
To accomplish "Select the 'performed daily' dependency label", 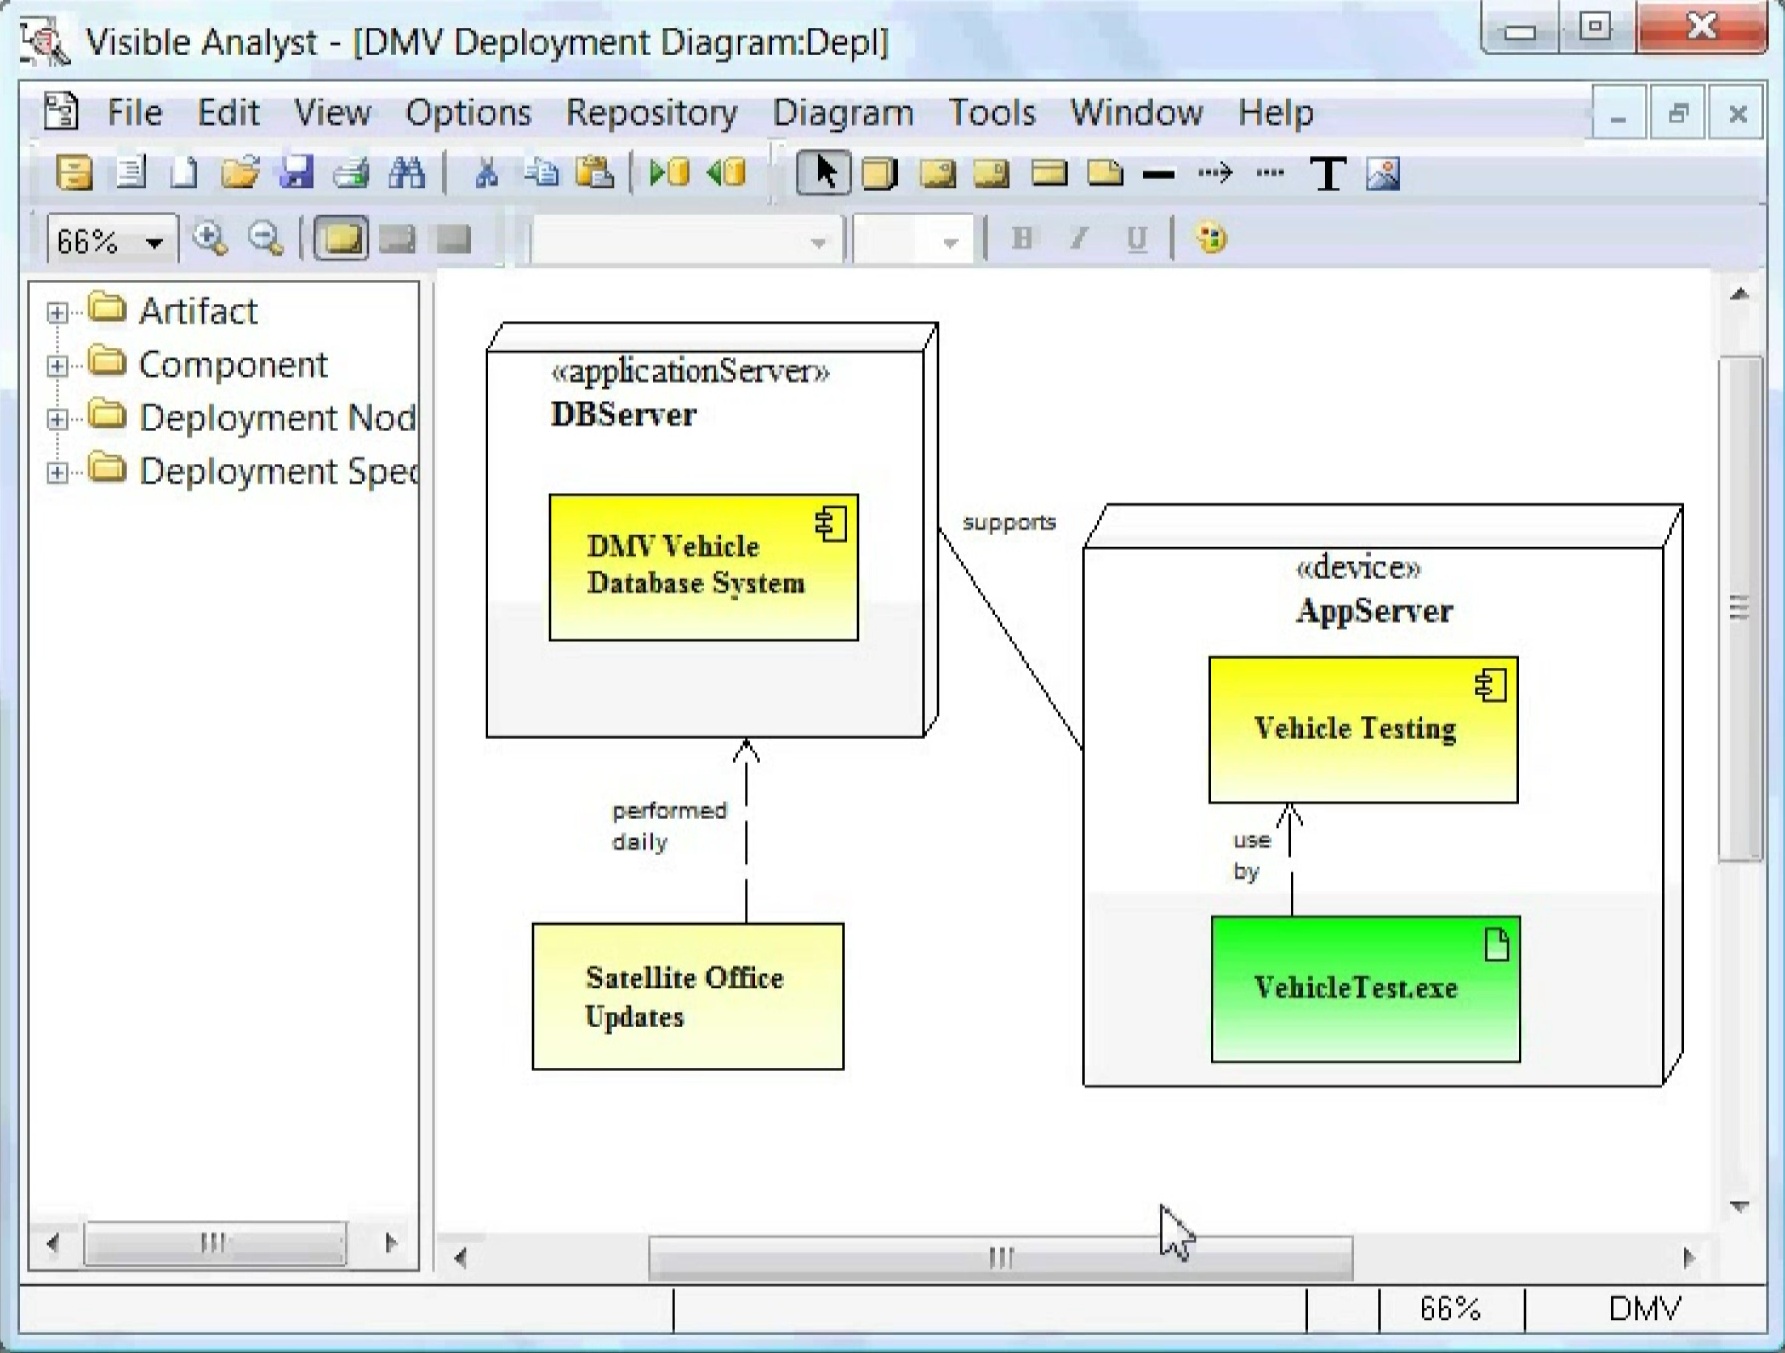I will pos(669,826).
